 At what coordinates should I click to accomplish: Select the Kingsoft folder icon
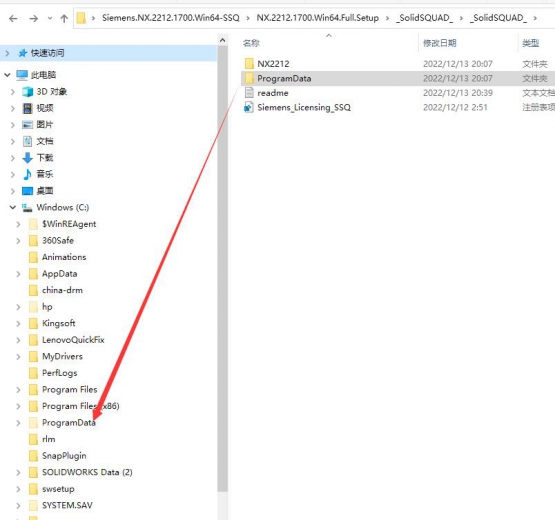click(33, 323)
